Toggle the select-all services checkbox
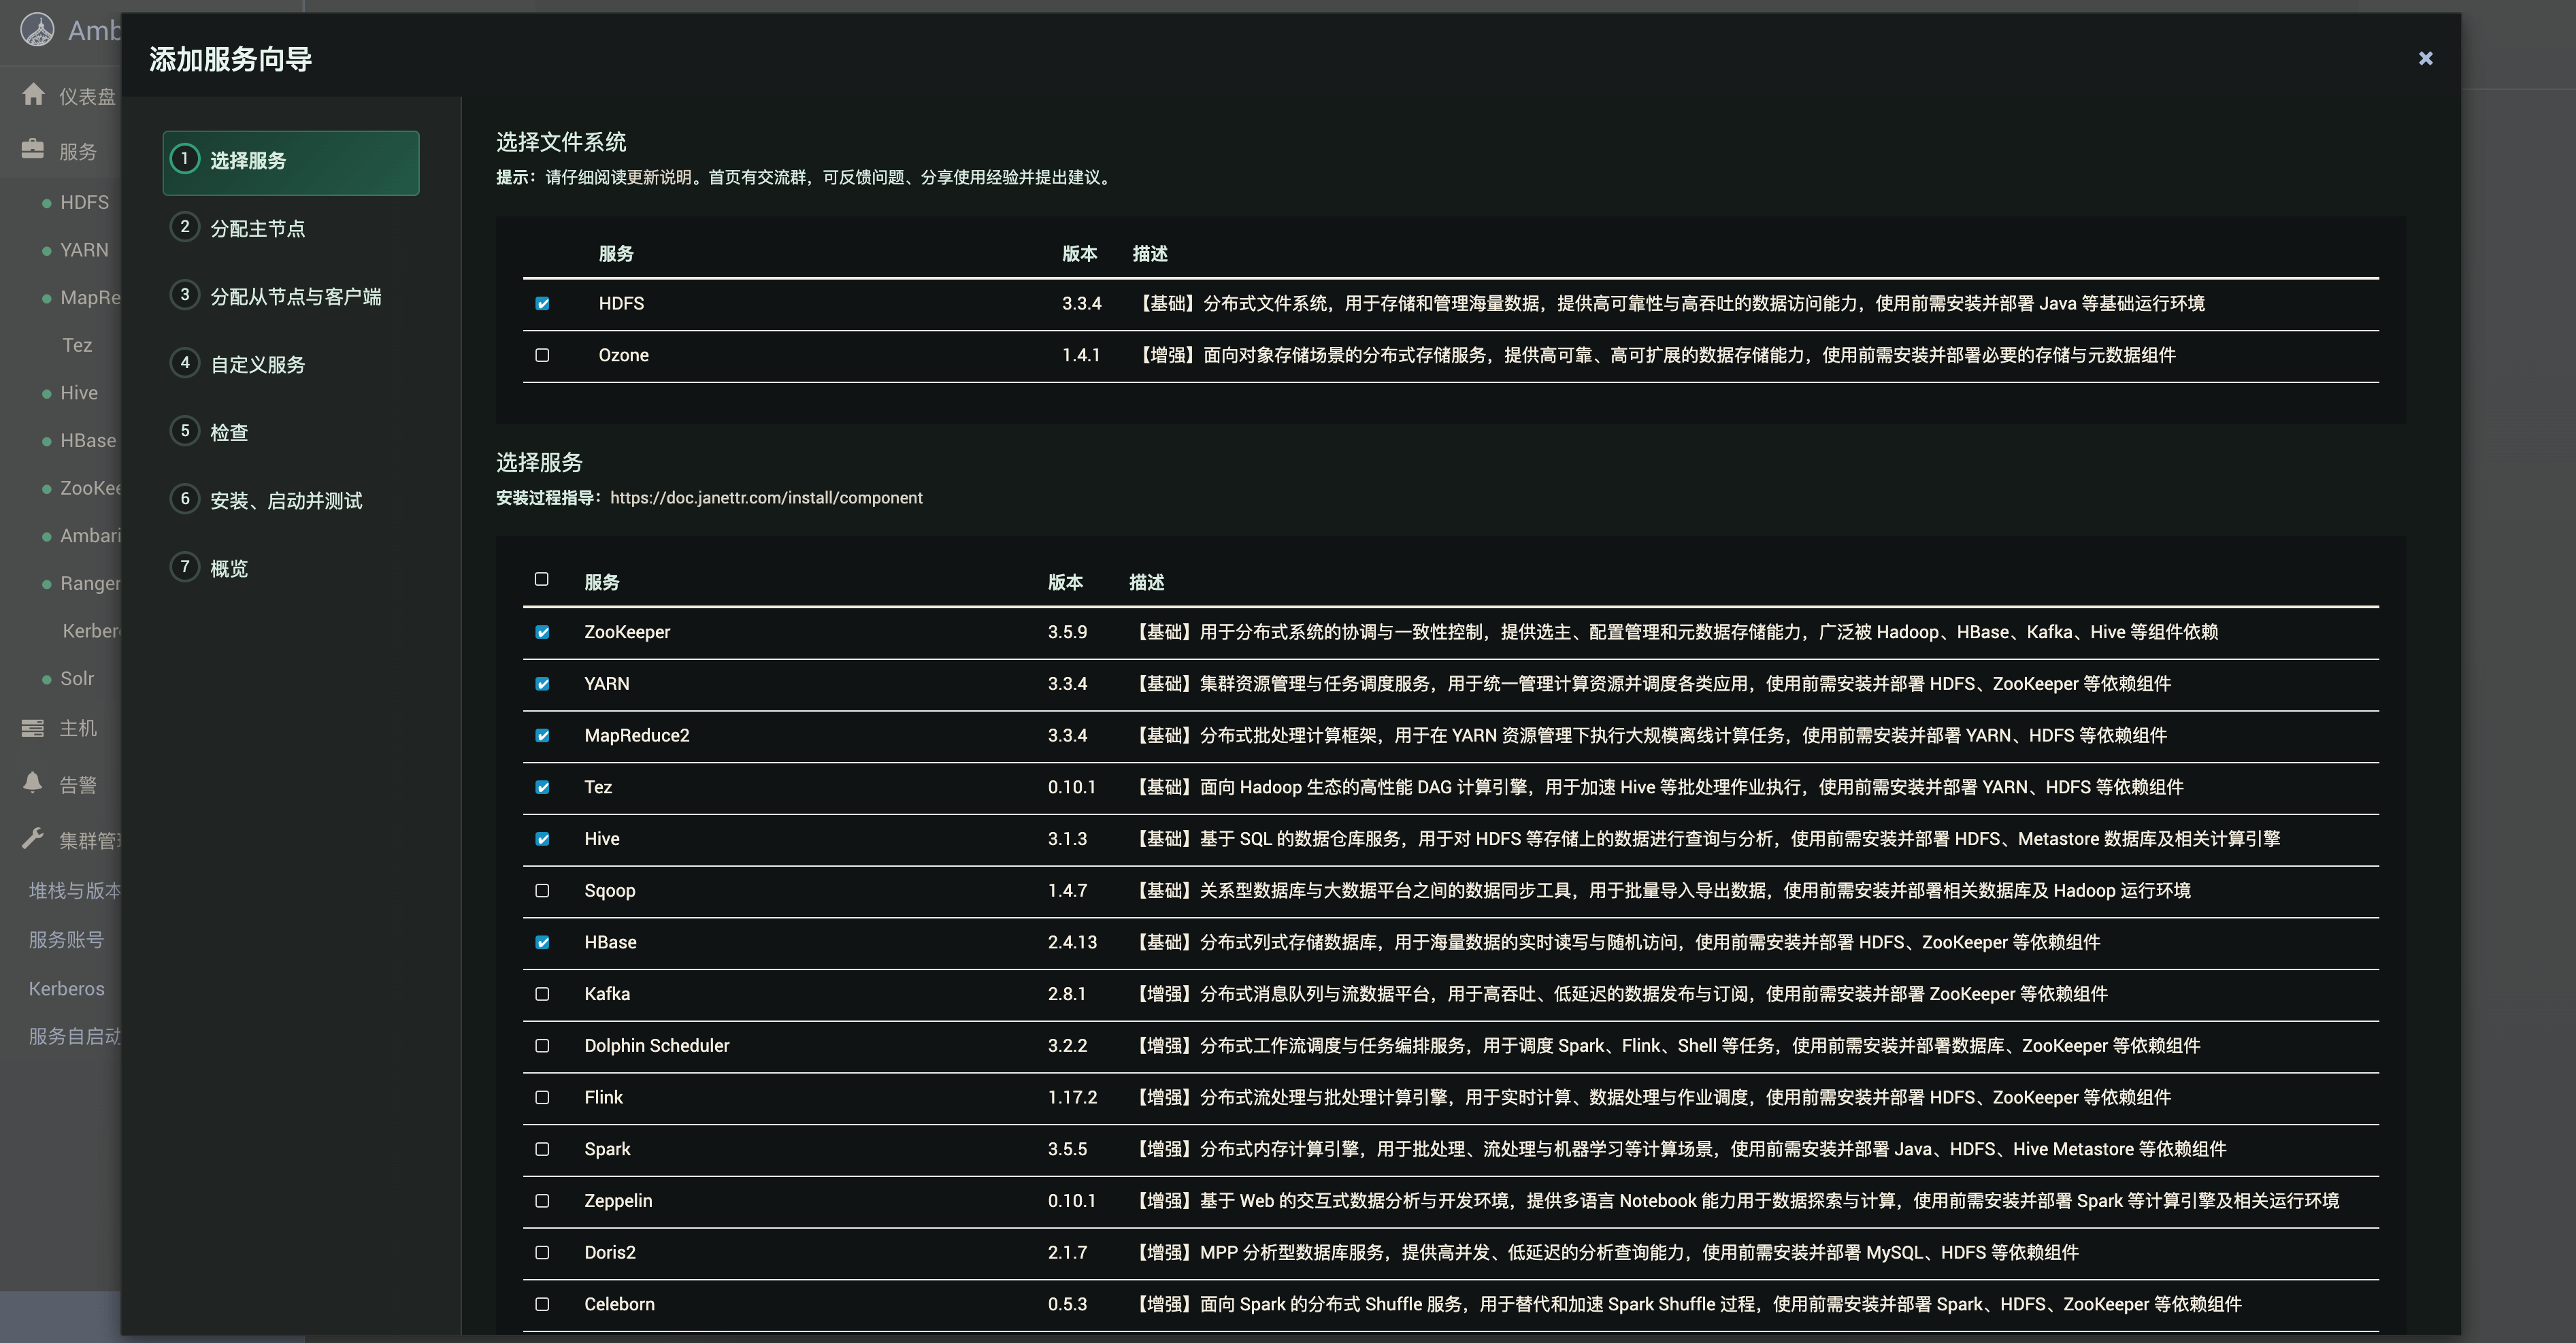Image resolution: width=2576 pixels, height=1343 pixels. (542, 579)
